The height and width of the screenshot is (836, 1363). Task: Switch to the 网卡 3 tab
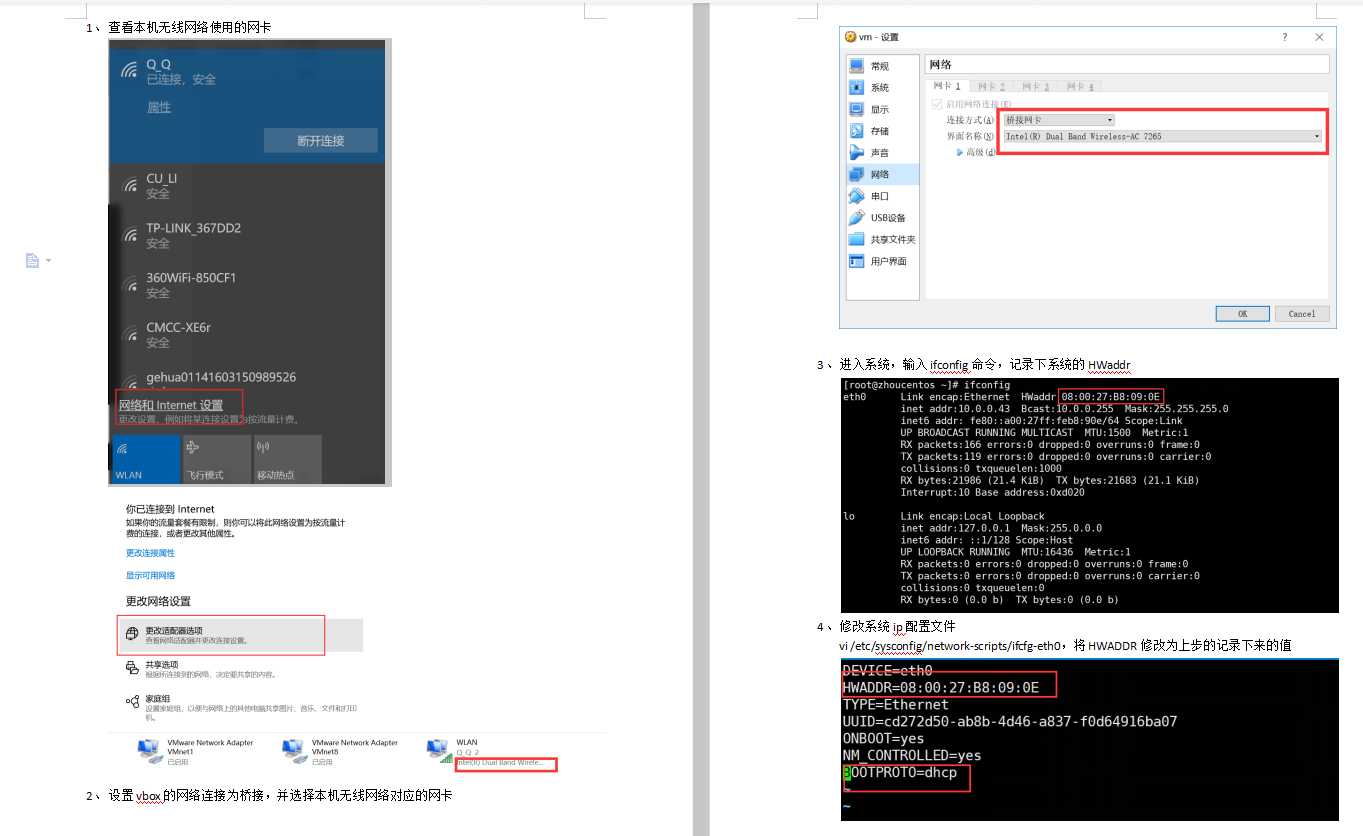tap(1035, 87)
